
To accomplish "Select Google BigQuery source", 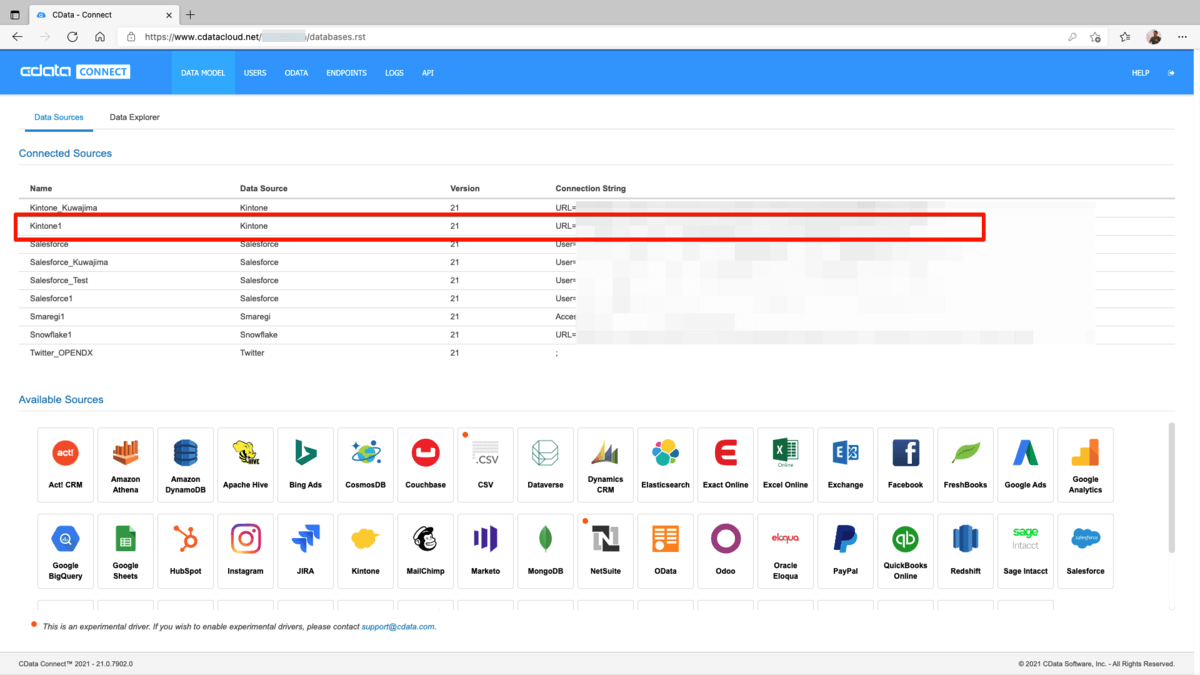I will (x=65, y=551).
